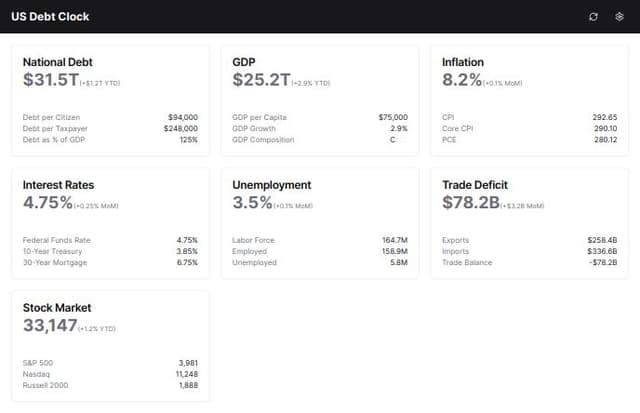The image size is (640, 413).
Task: Click the layers icon in header
Action: point(619,16)
